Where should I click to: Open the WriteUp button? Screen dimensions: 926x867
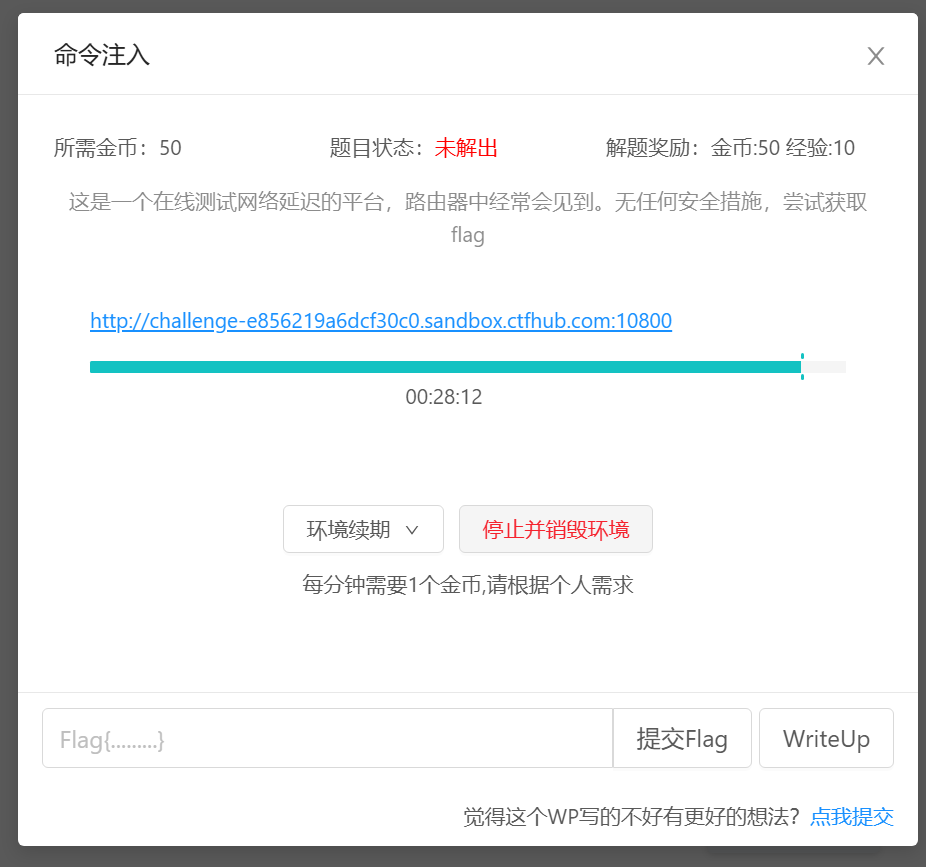pyautogui.click(x=826, y=739)
